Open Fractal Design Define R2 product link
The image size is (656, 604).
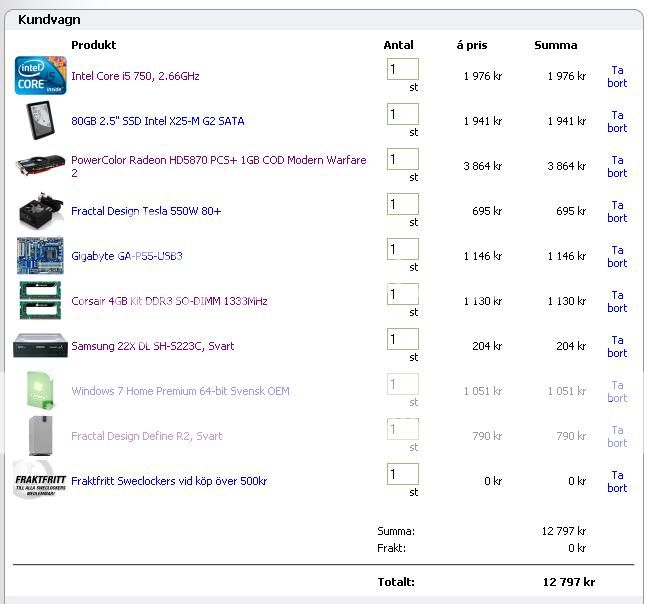point(146,436)
